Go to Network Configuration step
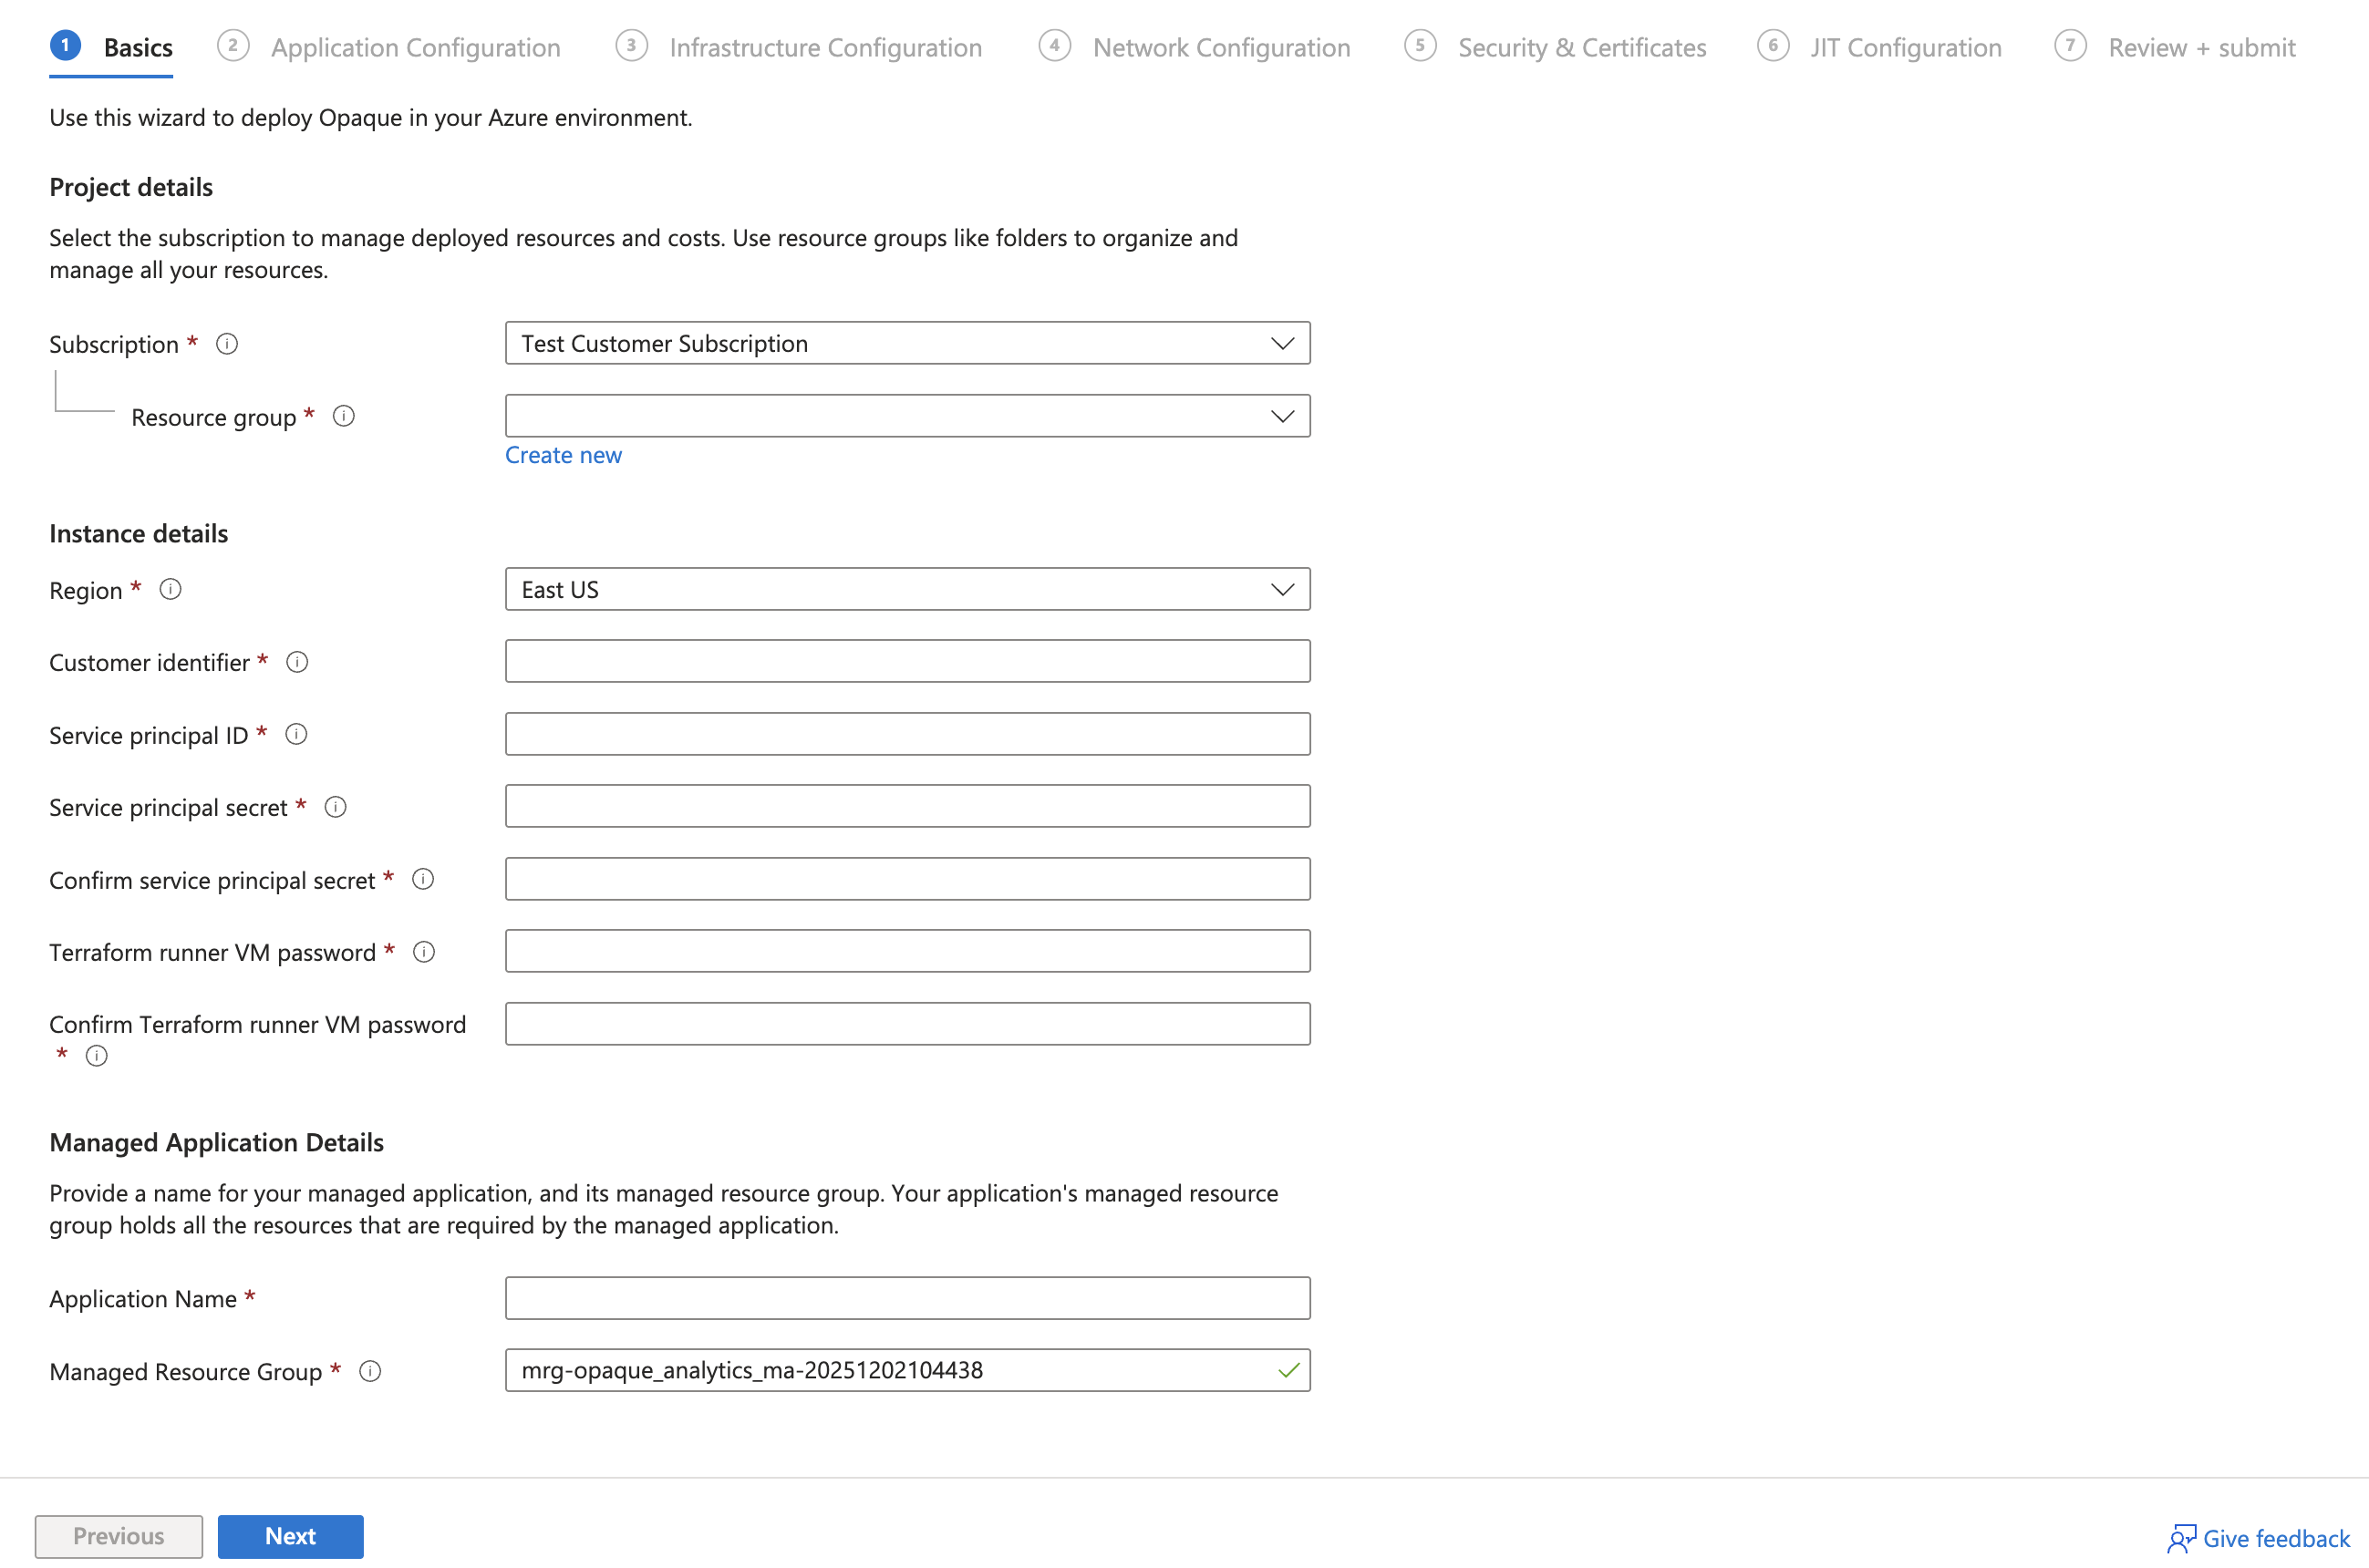This screenshot has width=2369, height=1568. [1220, 47]
